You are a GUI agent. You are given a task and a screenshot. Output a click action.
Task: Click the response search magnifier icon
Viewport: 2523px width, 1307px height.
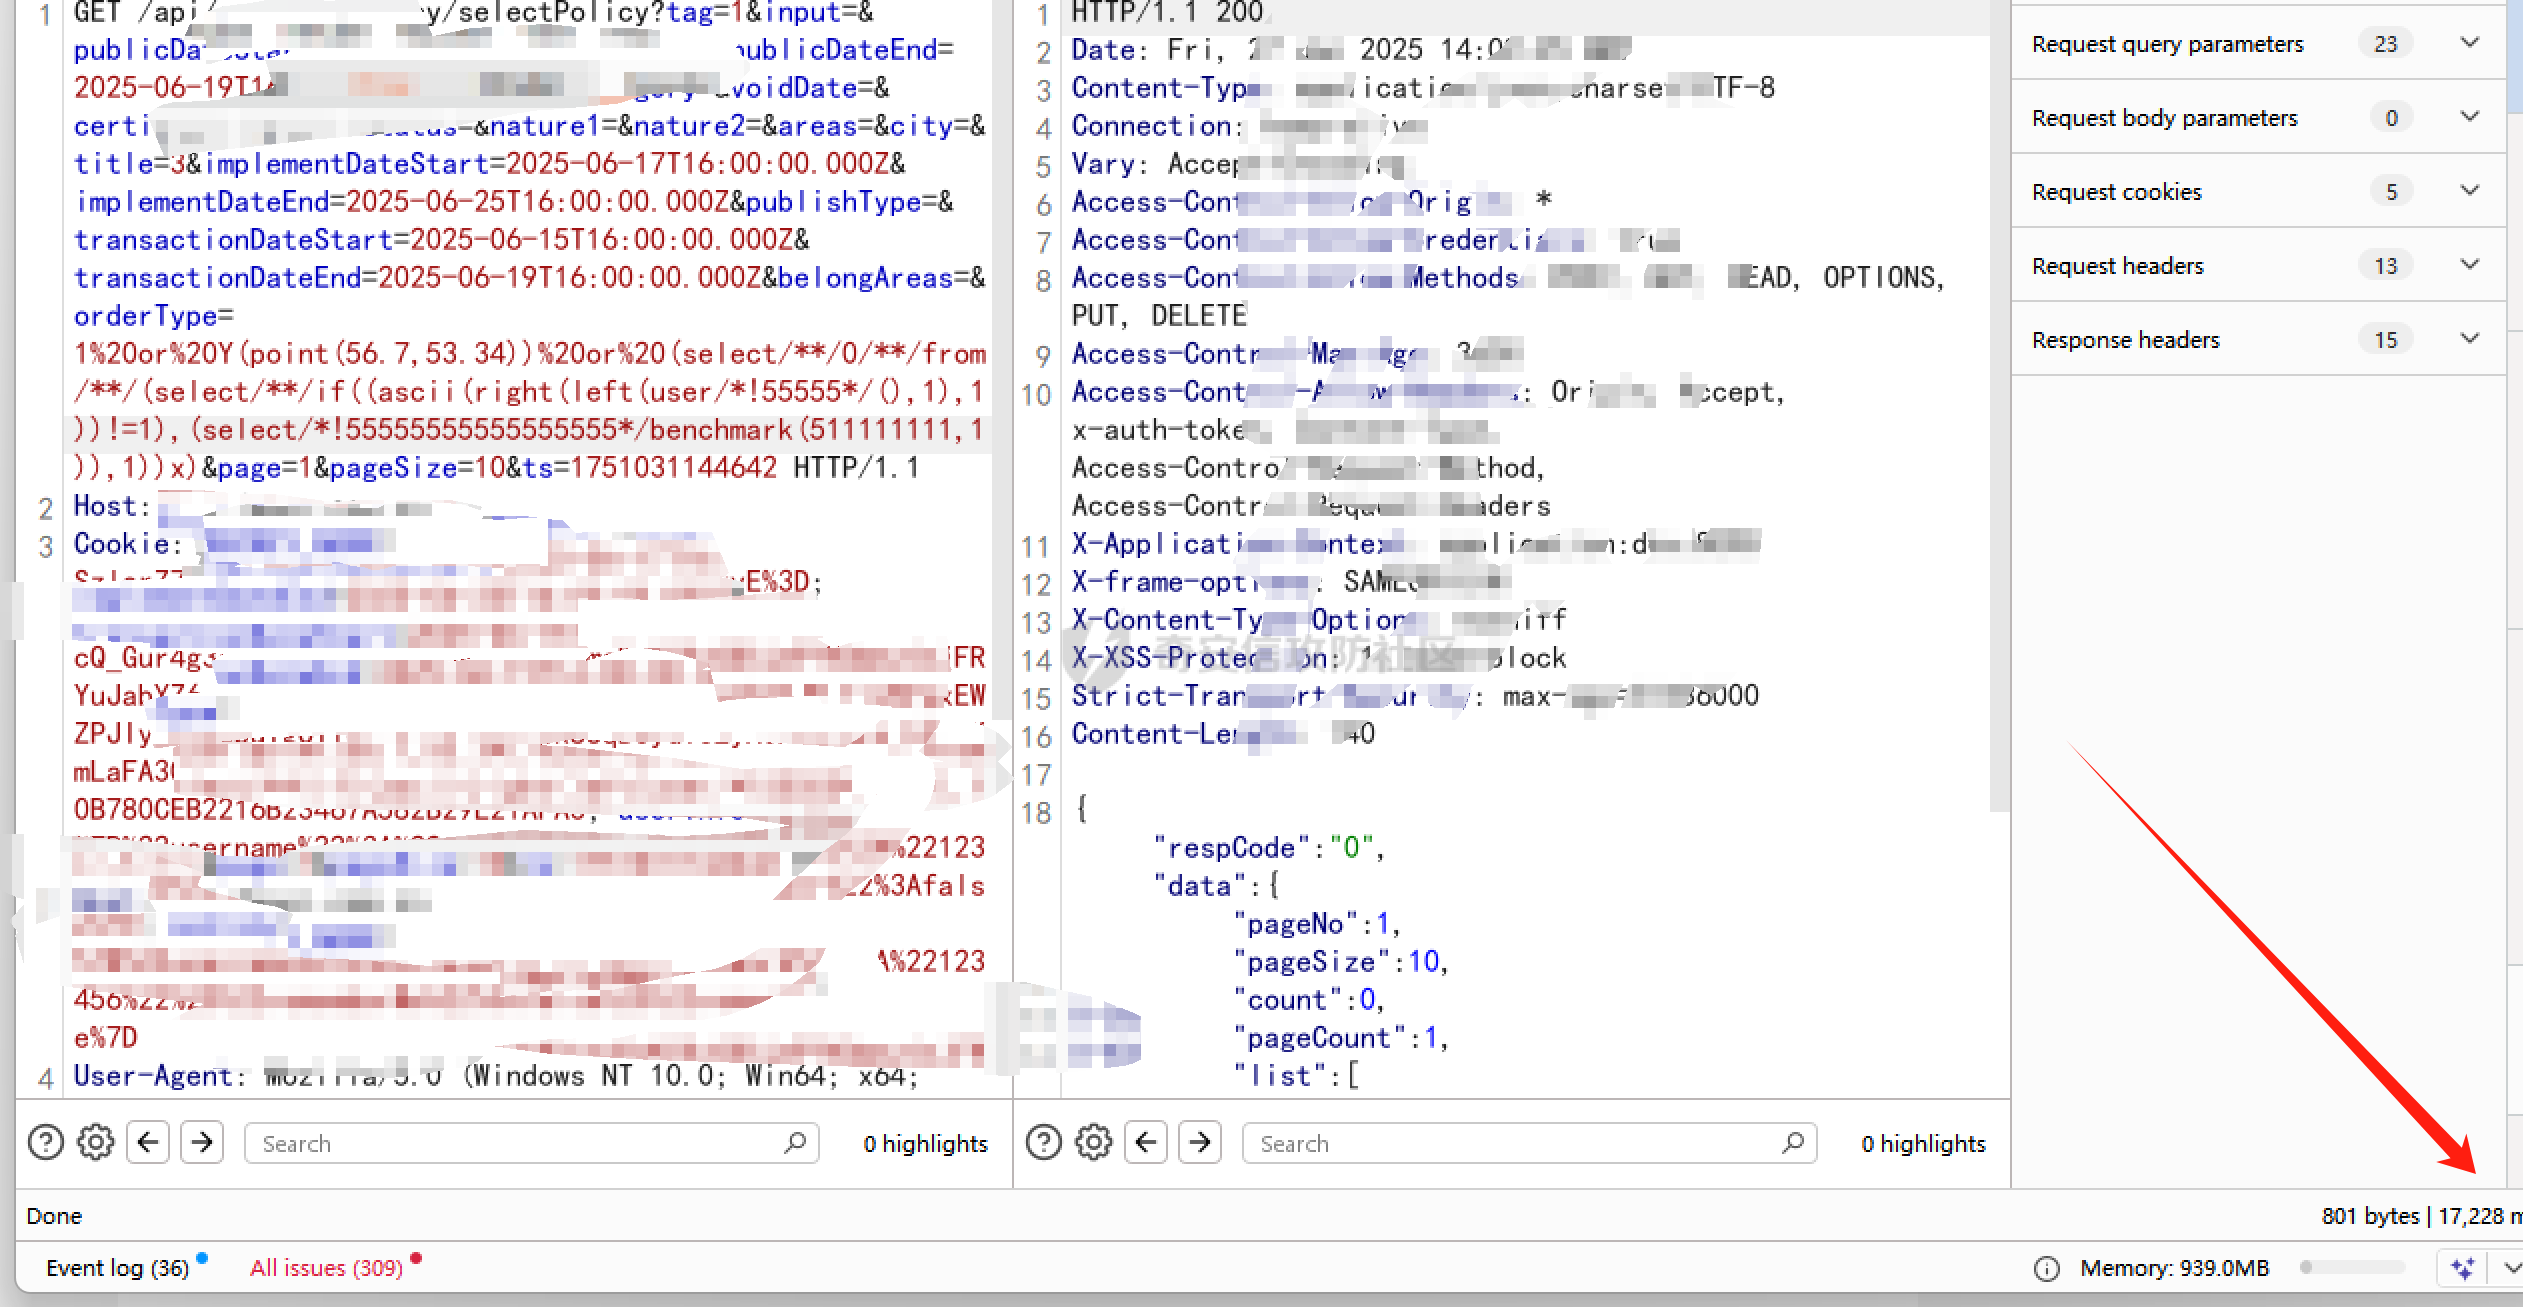point(1793,1142)
